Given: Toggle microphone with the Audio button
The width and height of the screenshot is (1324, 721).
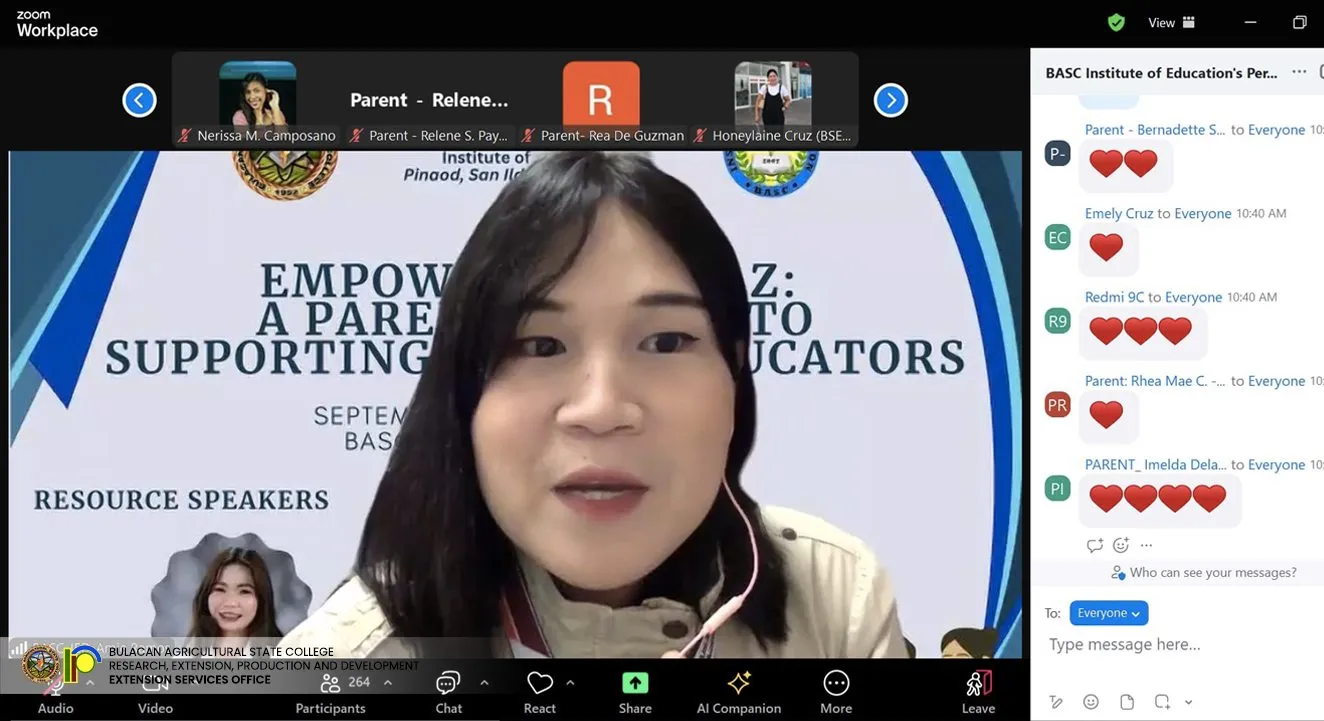Looking at the screenshot, I should [55, 690].
